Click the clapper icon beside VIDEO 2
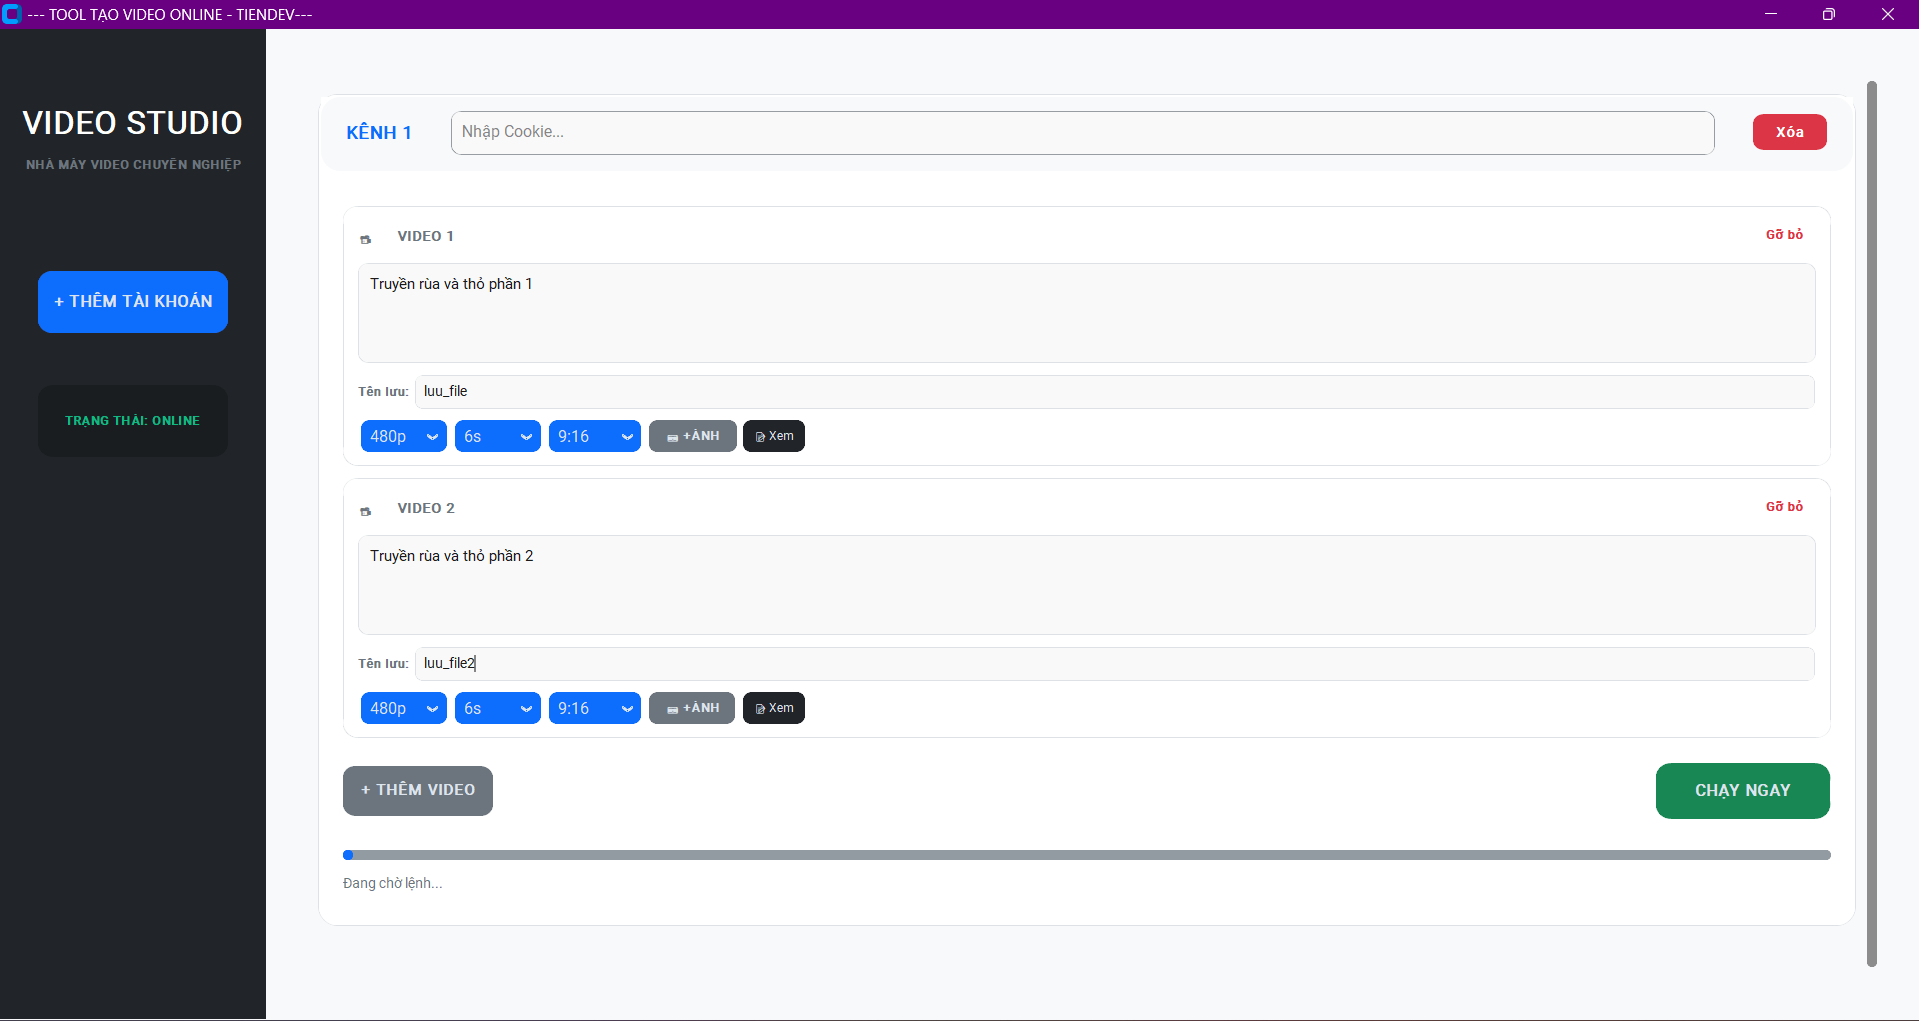The width and height of the screenshot is (1919, 1021). [x=366, y=511]
